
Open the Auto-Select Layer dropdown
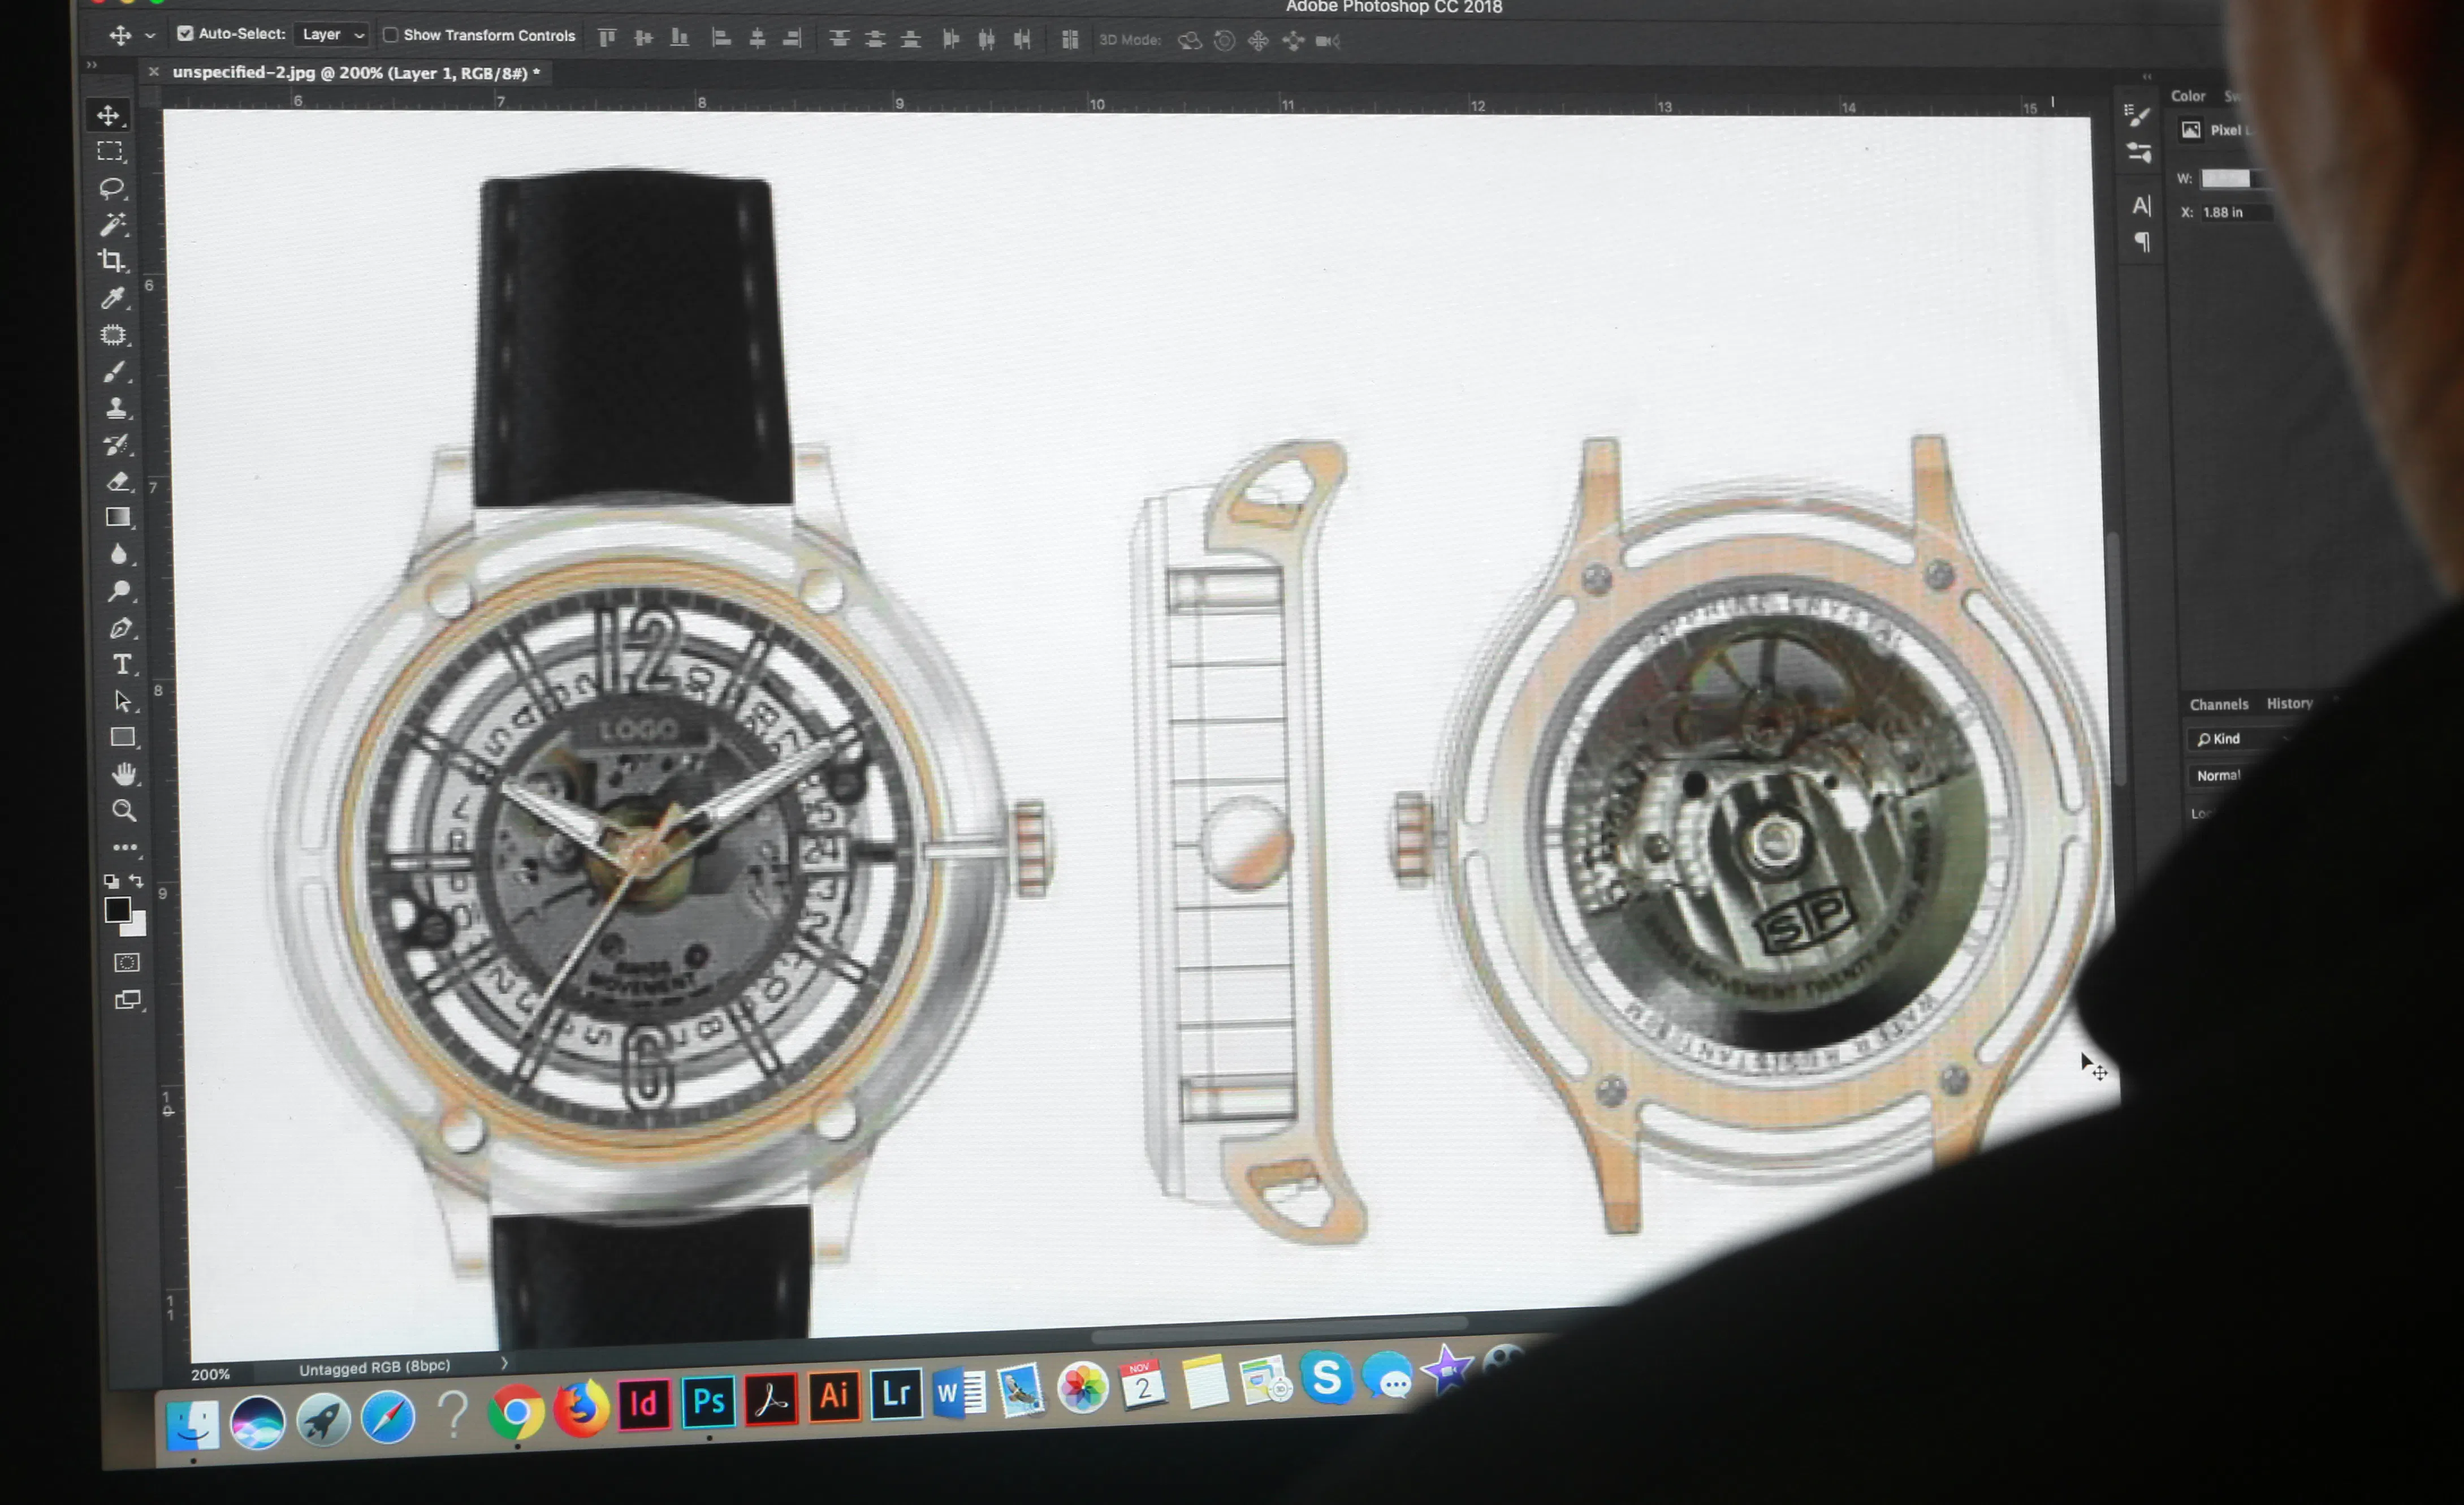(x=332, y=35)
